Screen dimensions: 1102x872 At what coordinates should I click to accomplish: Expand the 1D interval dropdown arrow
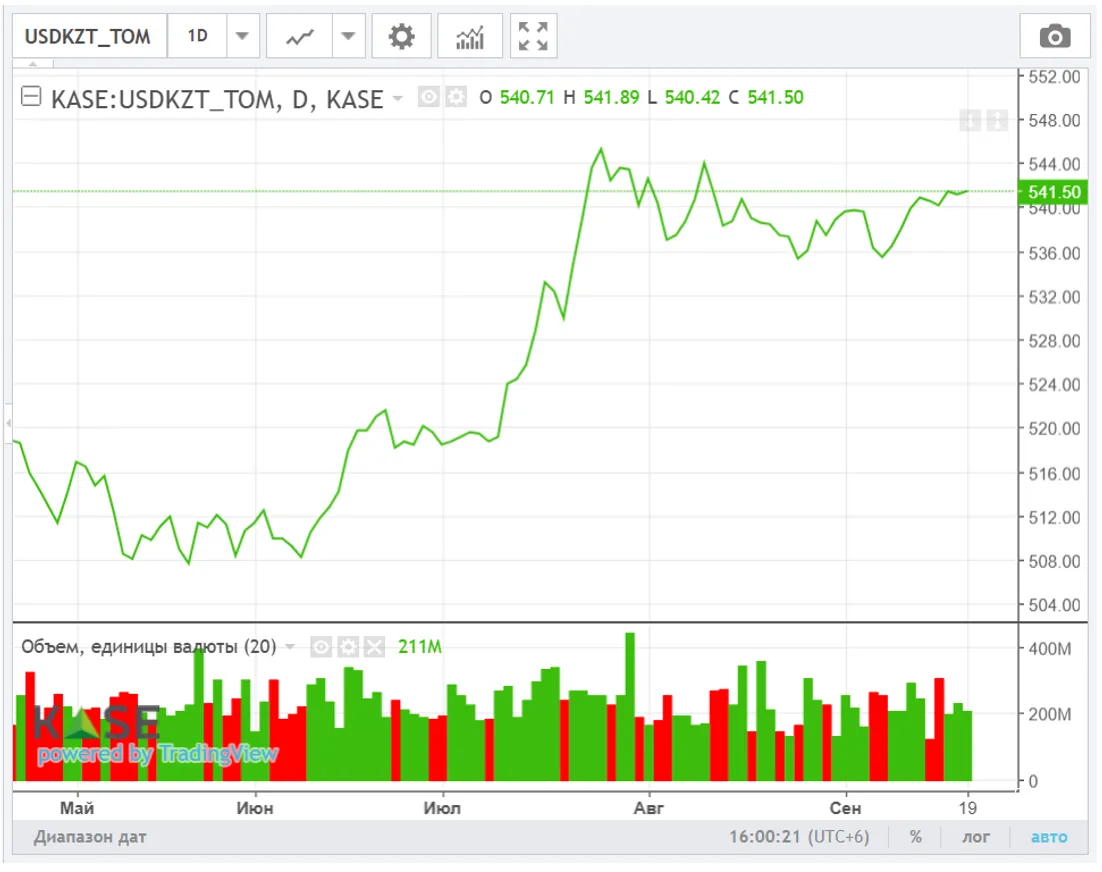tap(242, 37)
